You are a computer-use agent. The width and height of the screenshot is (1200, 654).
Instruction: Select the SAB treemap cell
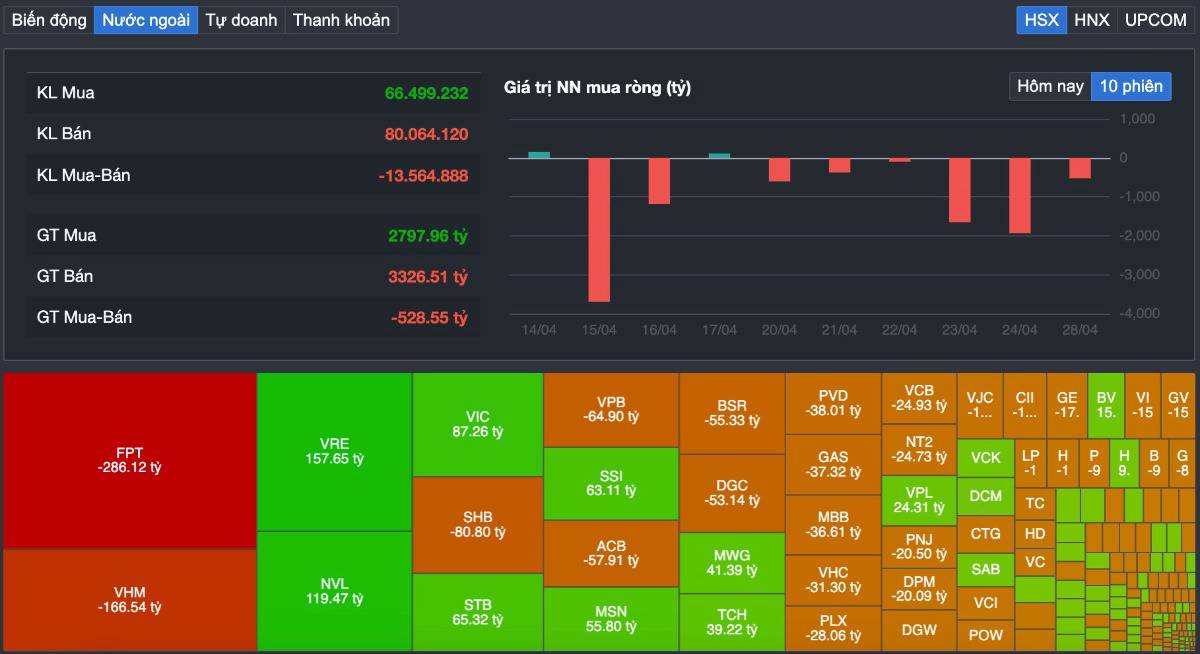pos(985,568)
